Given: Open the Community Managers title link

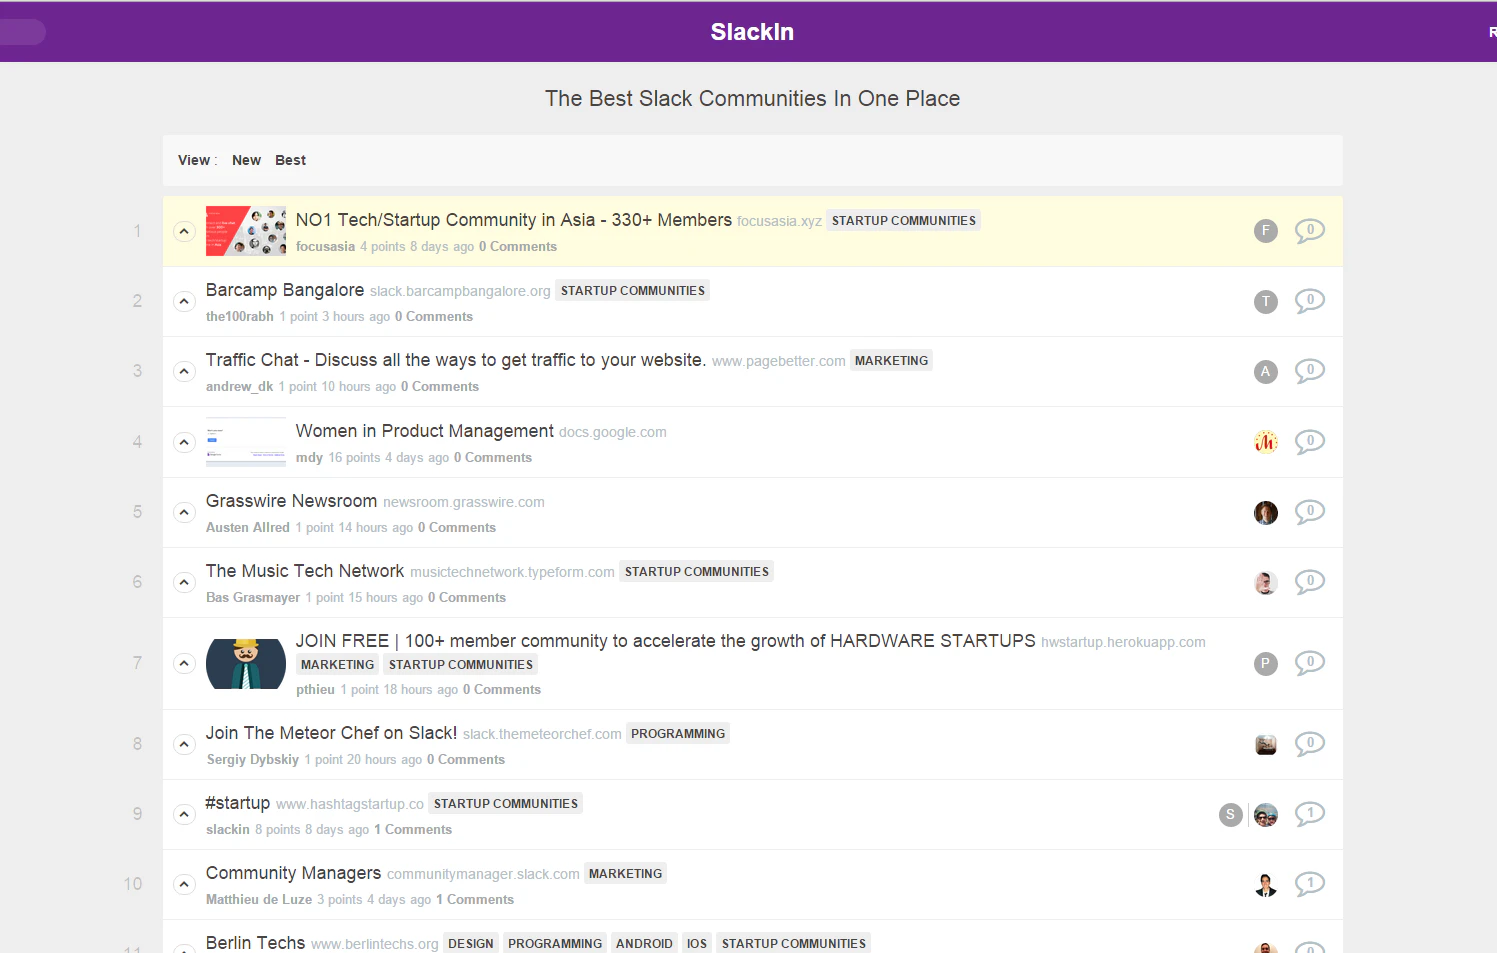Looking at the screenshot, I should [293, 873].
